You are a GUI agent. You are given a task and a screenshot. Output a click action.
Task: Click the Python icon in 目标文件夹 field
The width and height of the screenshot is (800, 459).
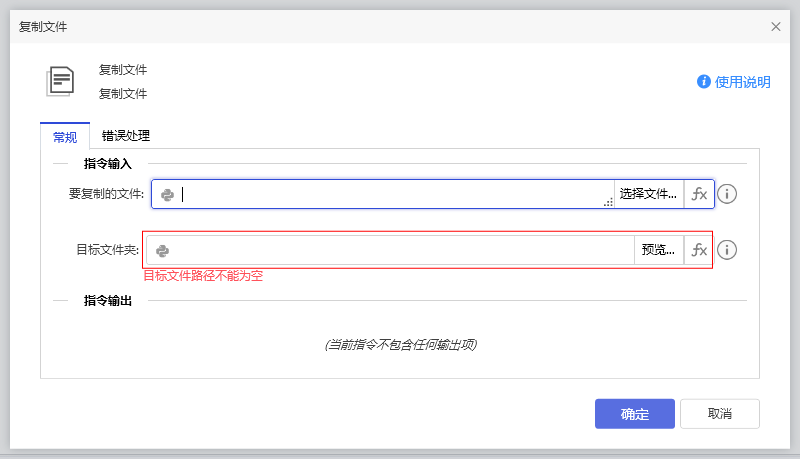point(162,251)
